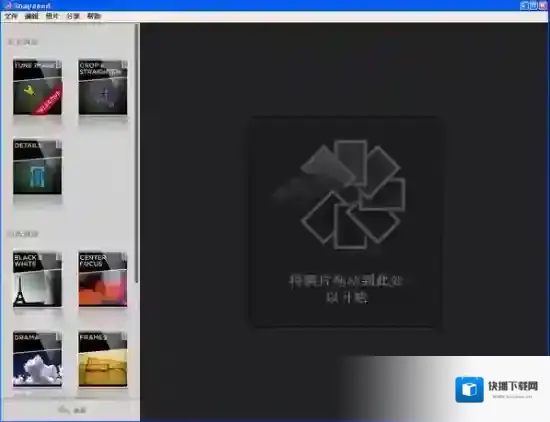The image size is (550, 422).
Task: Open the 帮助 (Help) menu
Action: click(94, 16)
